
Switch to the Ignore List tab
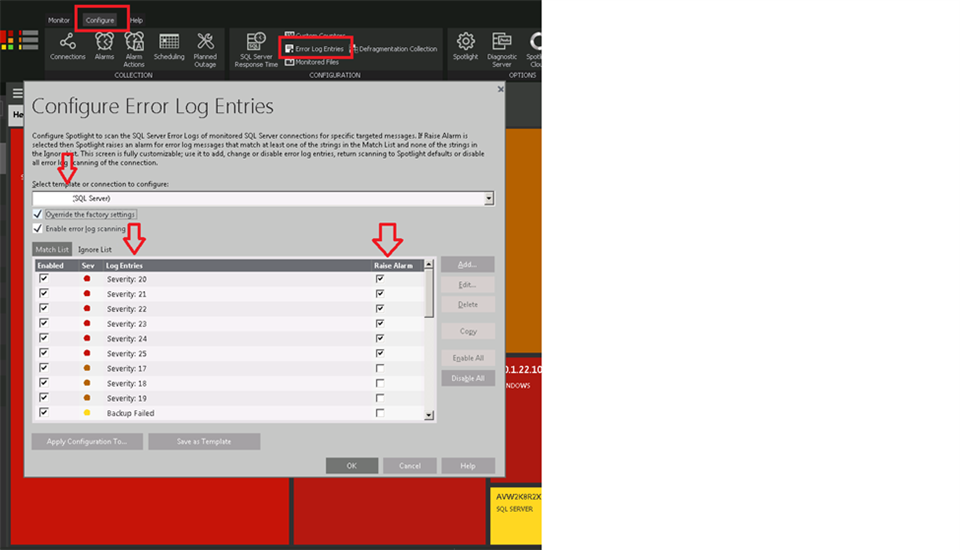[95, 249]
